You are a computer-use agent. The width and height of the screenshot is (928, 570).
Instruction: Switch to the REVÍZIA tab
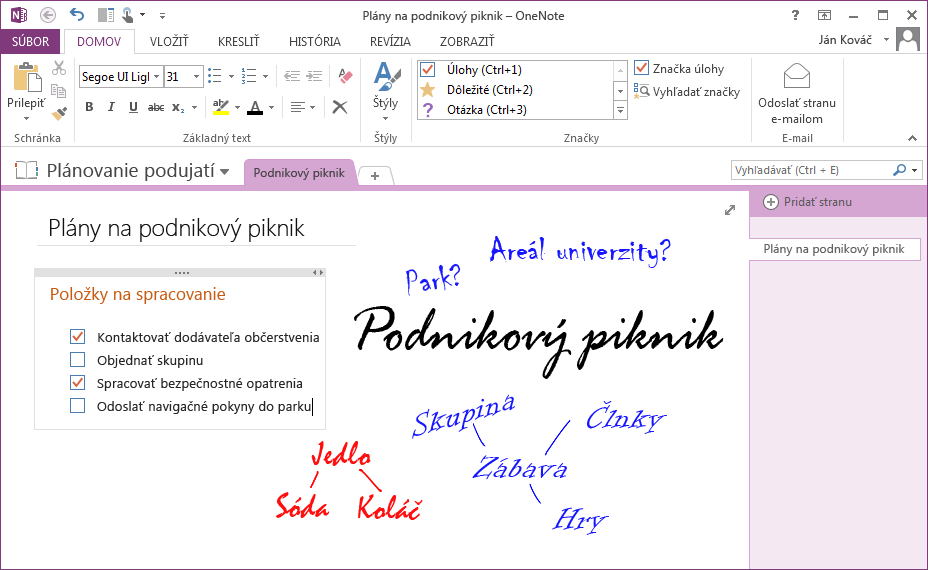point(390,41)
